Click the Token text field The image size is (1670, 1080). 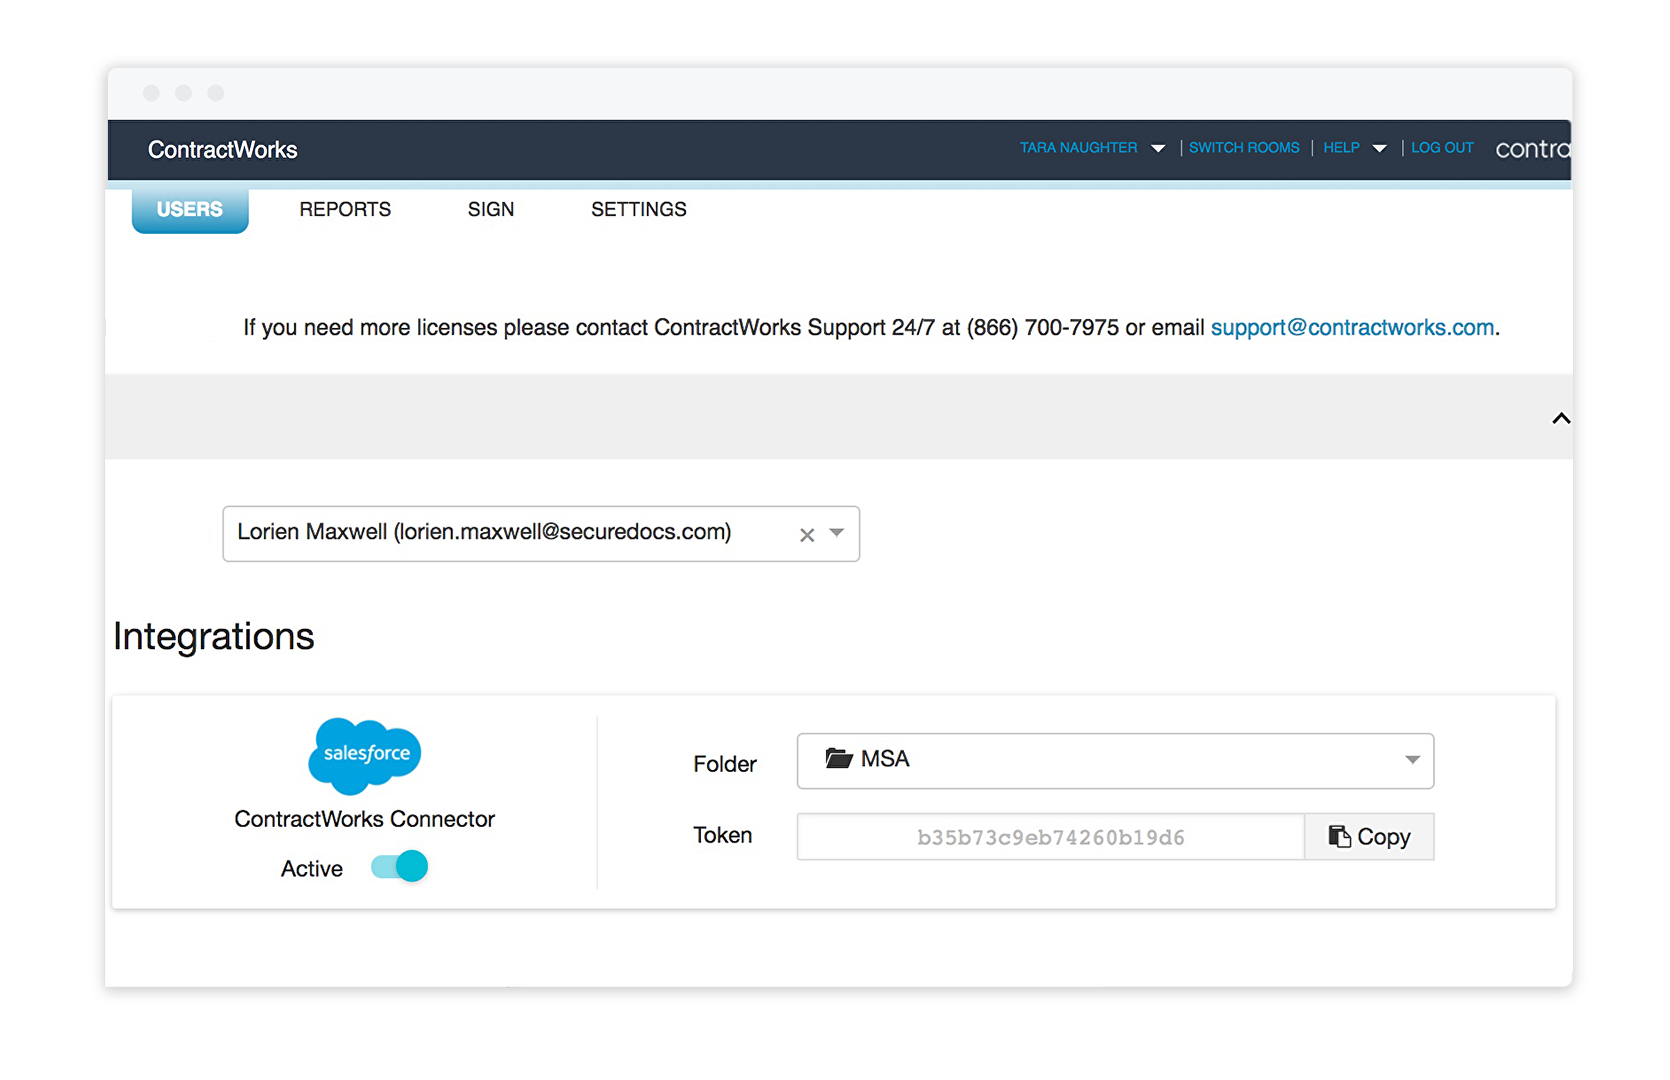pyautogui.click(x=1050, y=837)
